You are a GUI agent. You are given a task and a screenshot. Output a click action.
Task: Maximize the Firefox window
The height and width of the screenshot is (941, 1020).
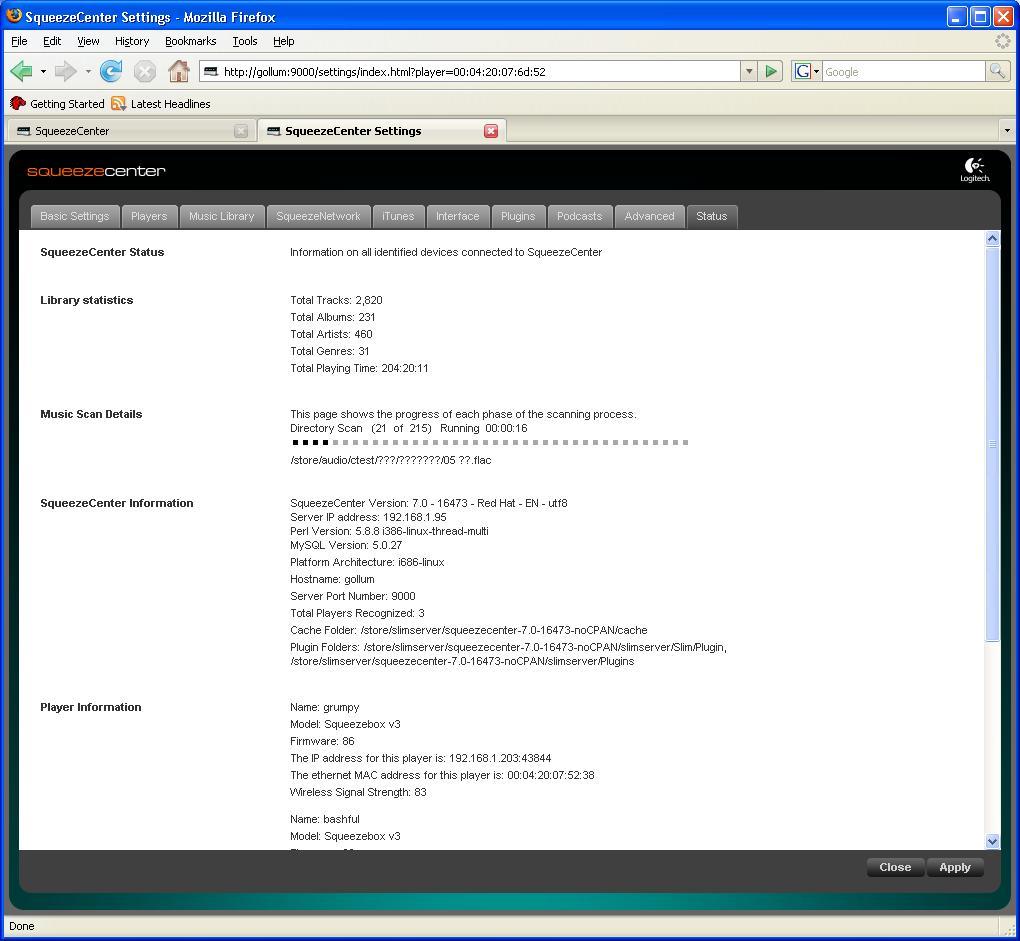980,16
